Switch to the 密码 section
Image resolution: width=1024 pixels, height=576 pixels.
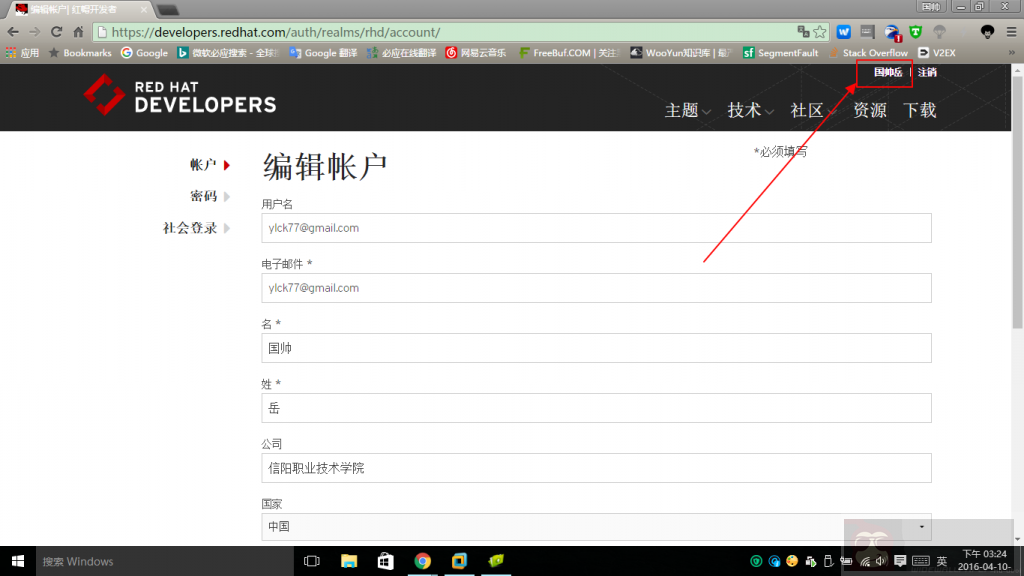tap(204, 196)
